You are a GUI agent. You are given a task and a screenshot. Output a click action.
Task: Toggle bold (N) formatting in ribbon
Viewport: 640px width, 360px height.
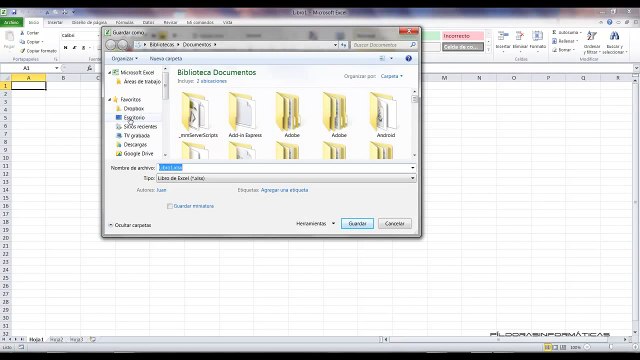[66, 48]
